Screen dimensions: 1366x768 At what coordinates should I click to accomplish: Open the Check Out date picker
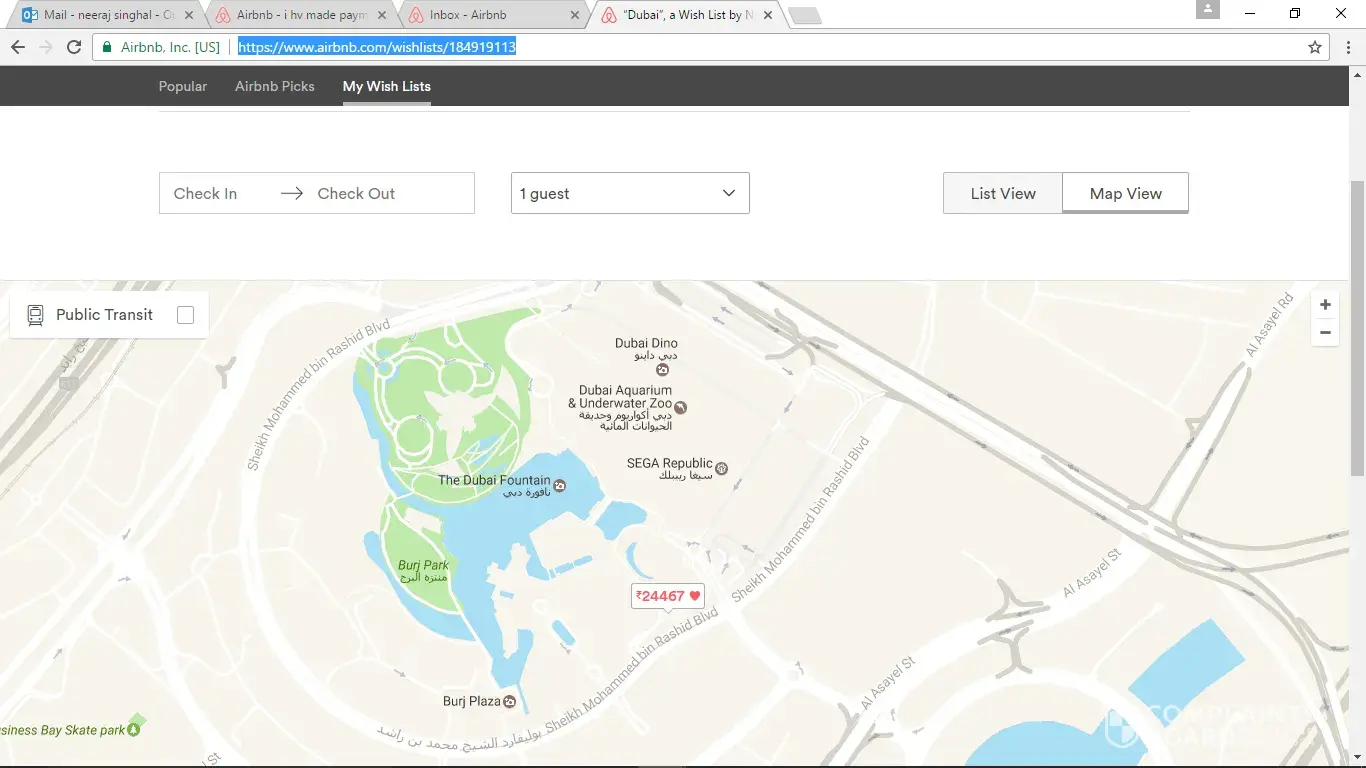coord(356,193)
